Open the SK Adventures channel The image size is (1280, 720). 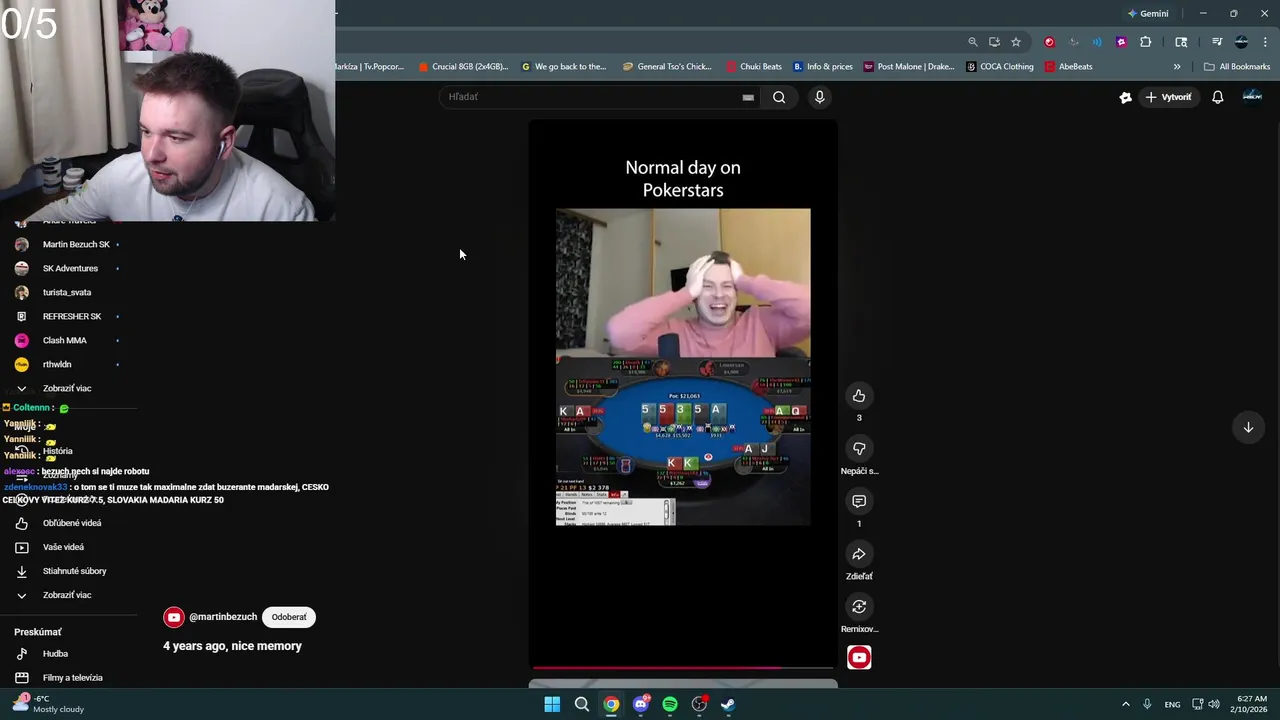pyautogui.click(x=68, y=268)
